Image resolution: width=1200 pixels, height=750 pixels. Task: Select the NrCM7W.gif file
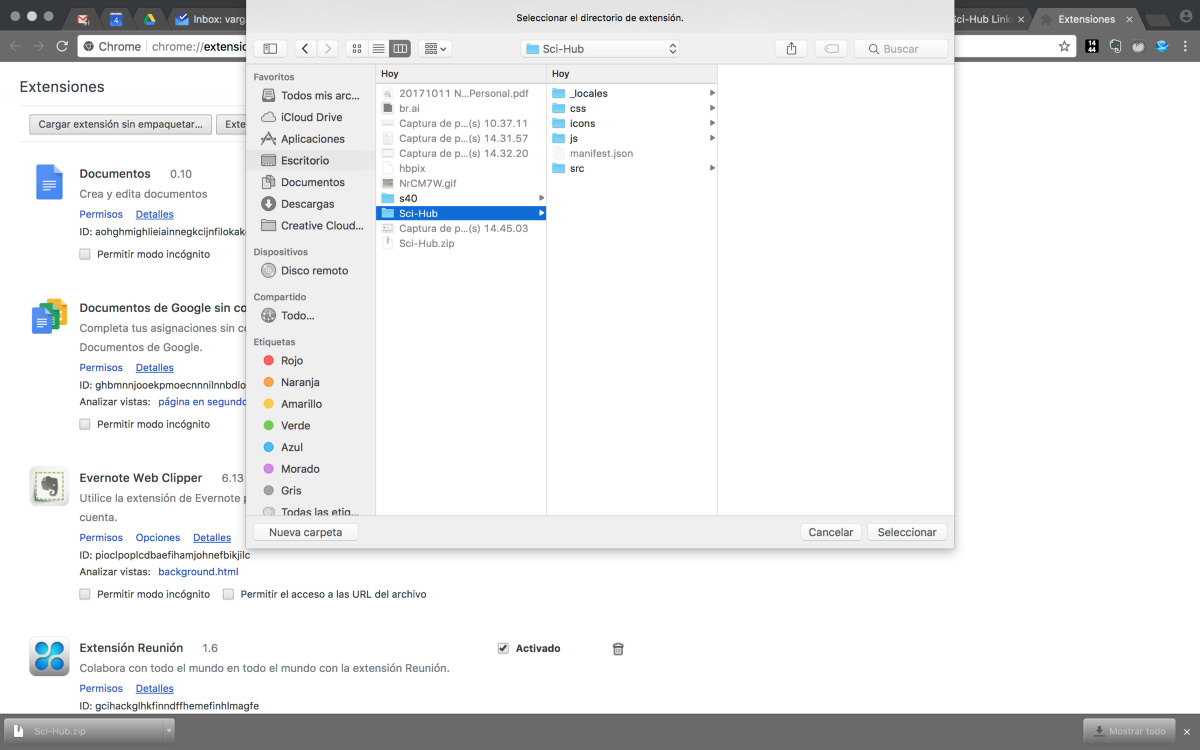click(x=461, y=183)
